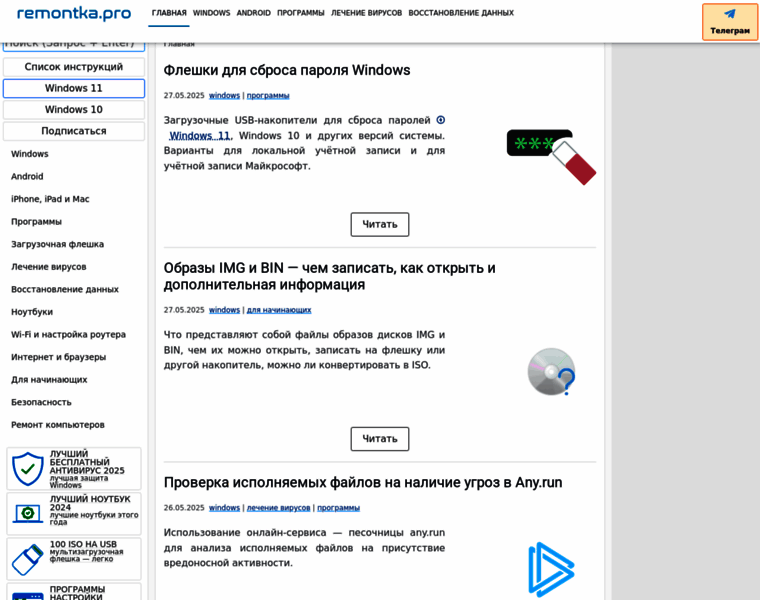Follow the Windows 11 inline link

(200, 136)
